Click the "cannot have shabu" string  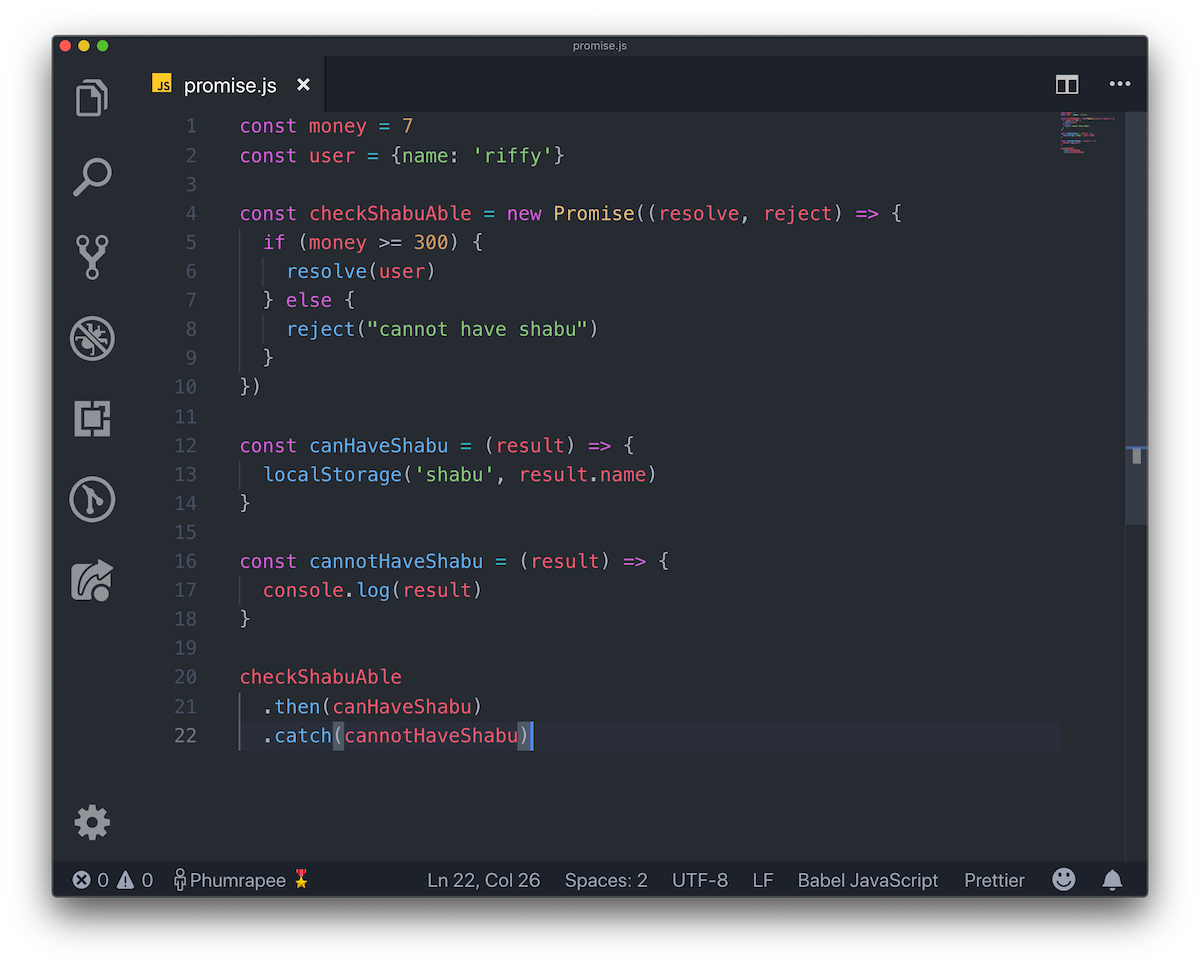pyautogui.click(x=476, y=329)
